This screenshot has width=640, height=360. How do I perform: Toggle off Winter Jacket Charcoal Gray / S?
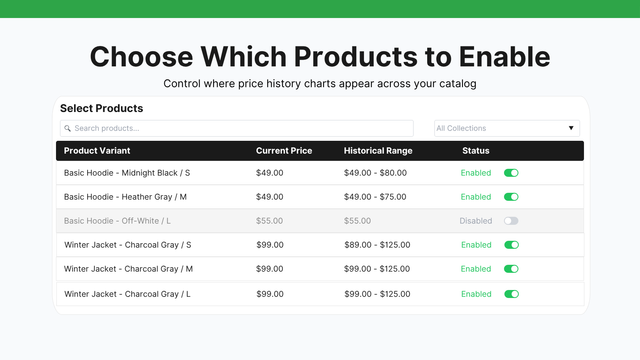[511, 245]
